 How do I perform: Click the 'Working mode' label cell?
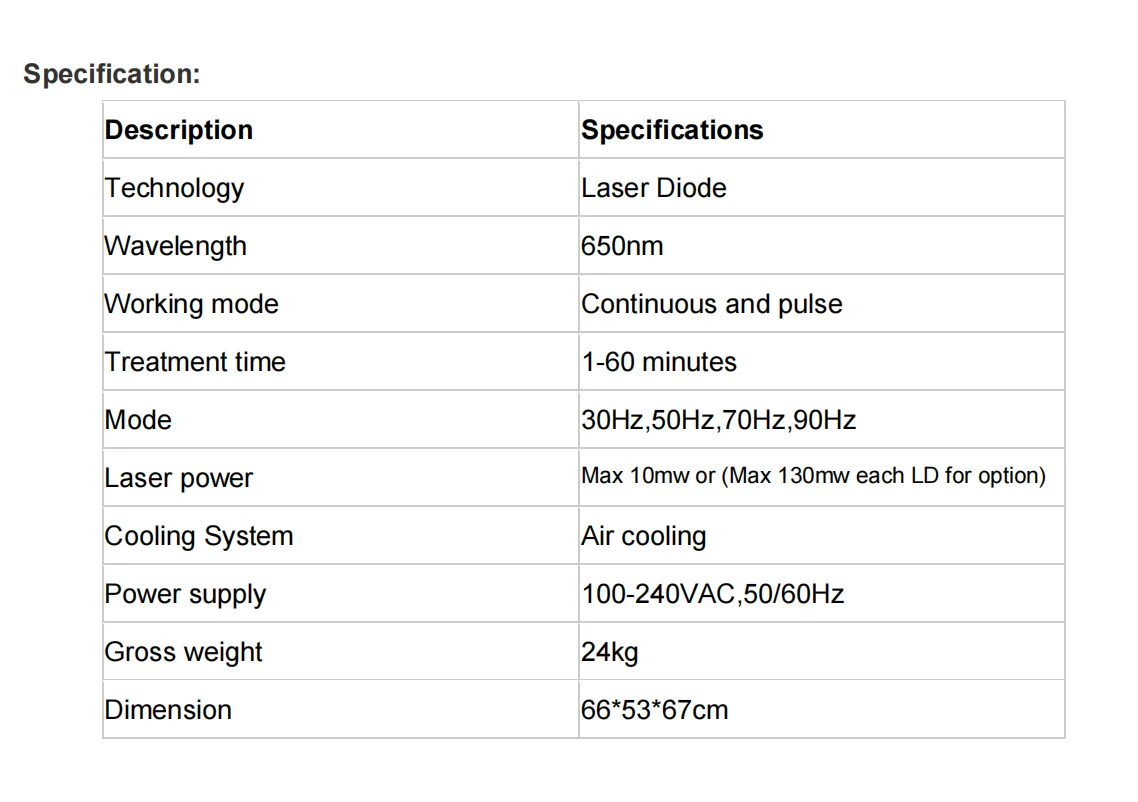pos(192,304)
